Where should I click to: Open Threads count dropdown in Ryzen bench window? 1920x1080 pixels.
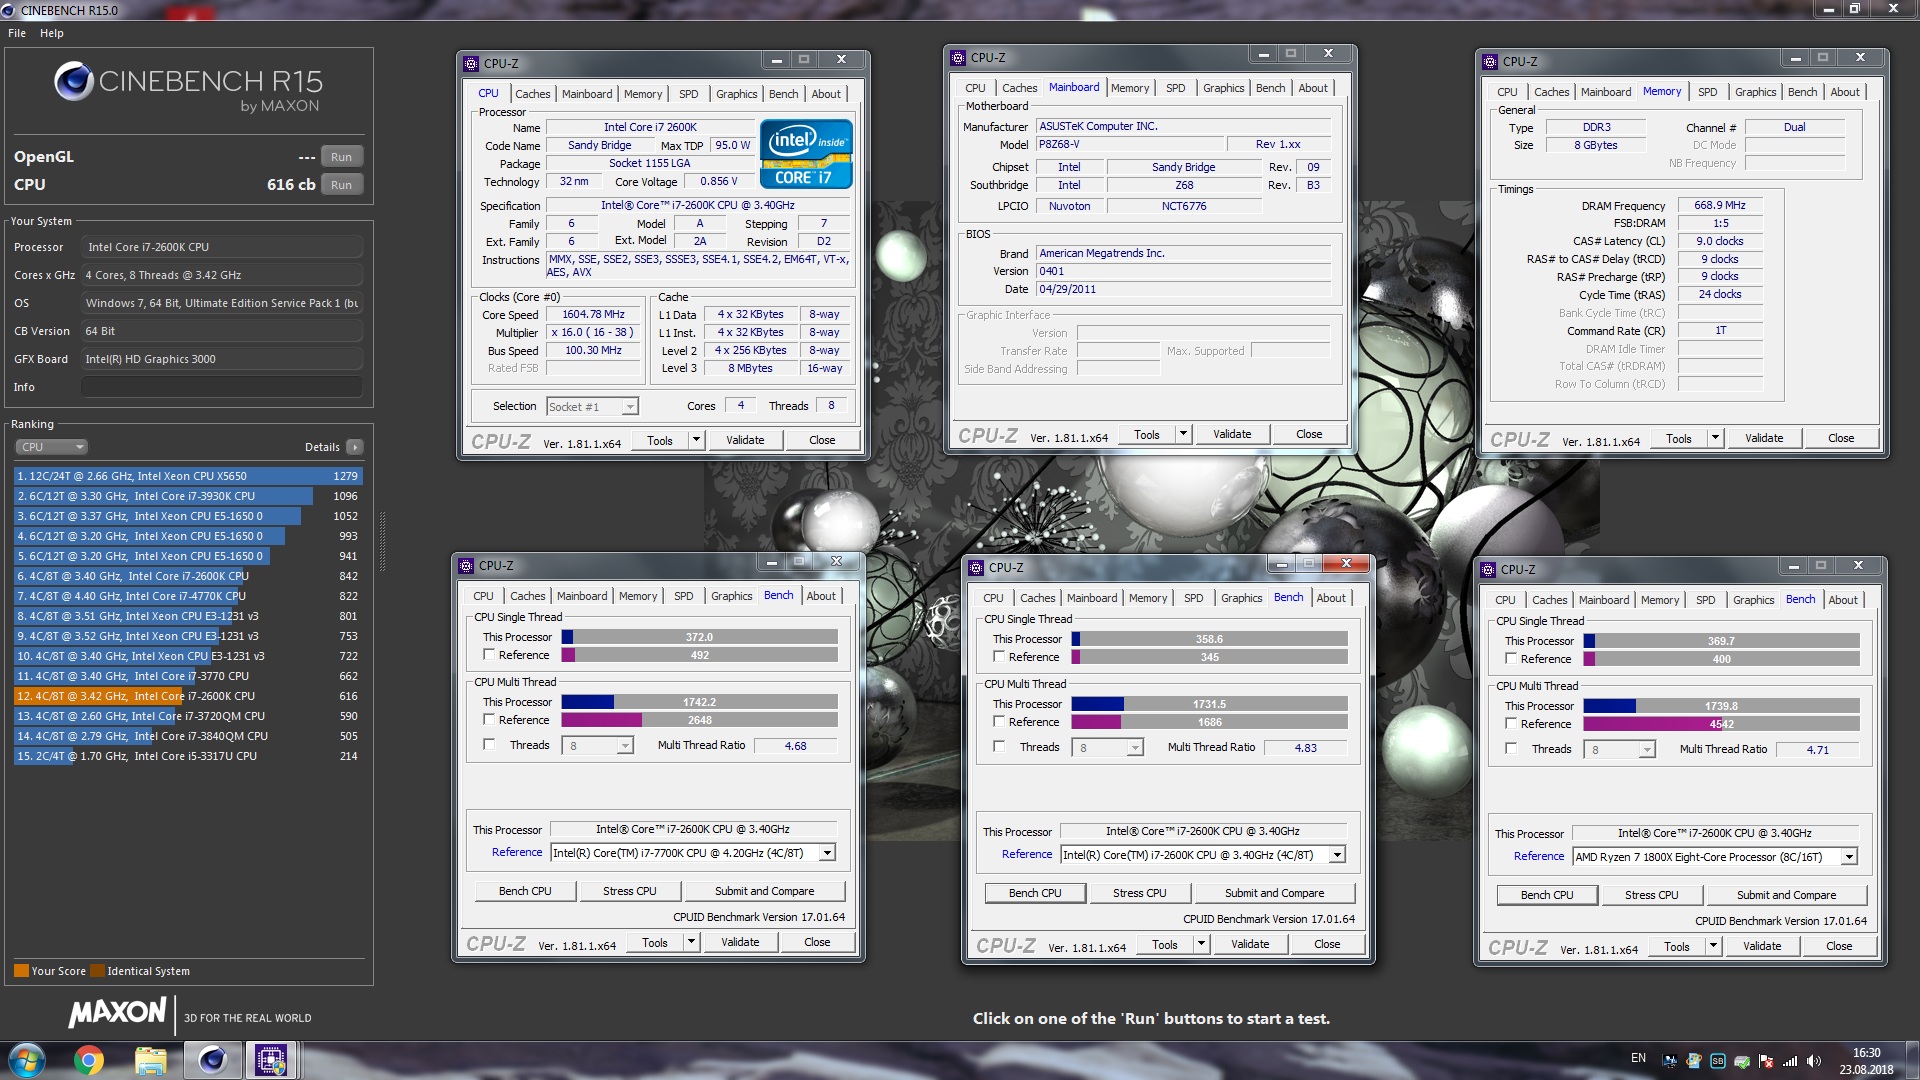pos(1620,750)
